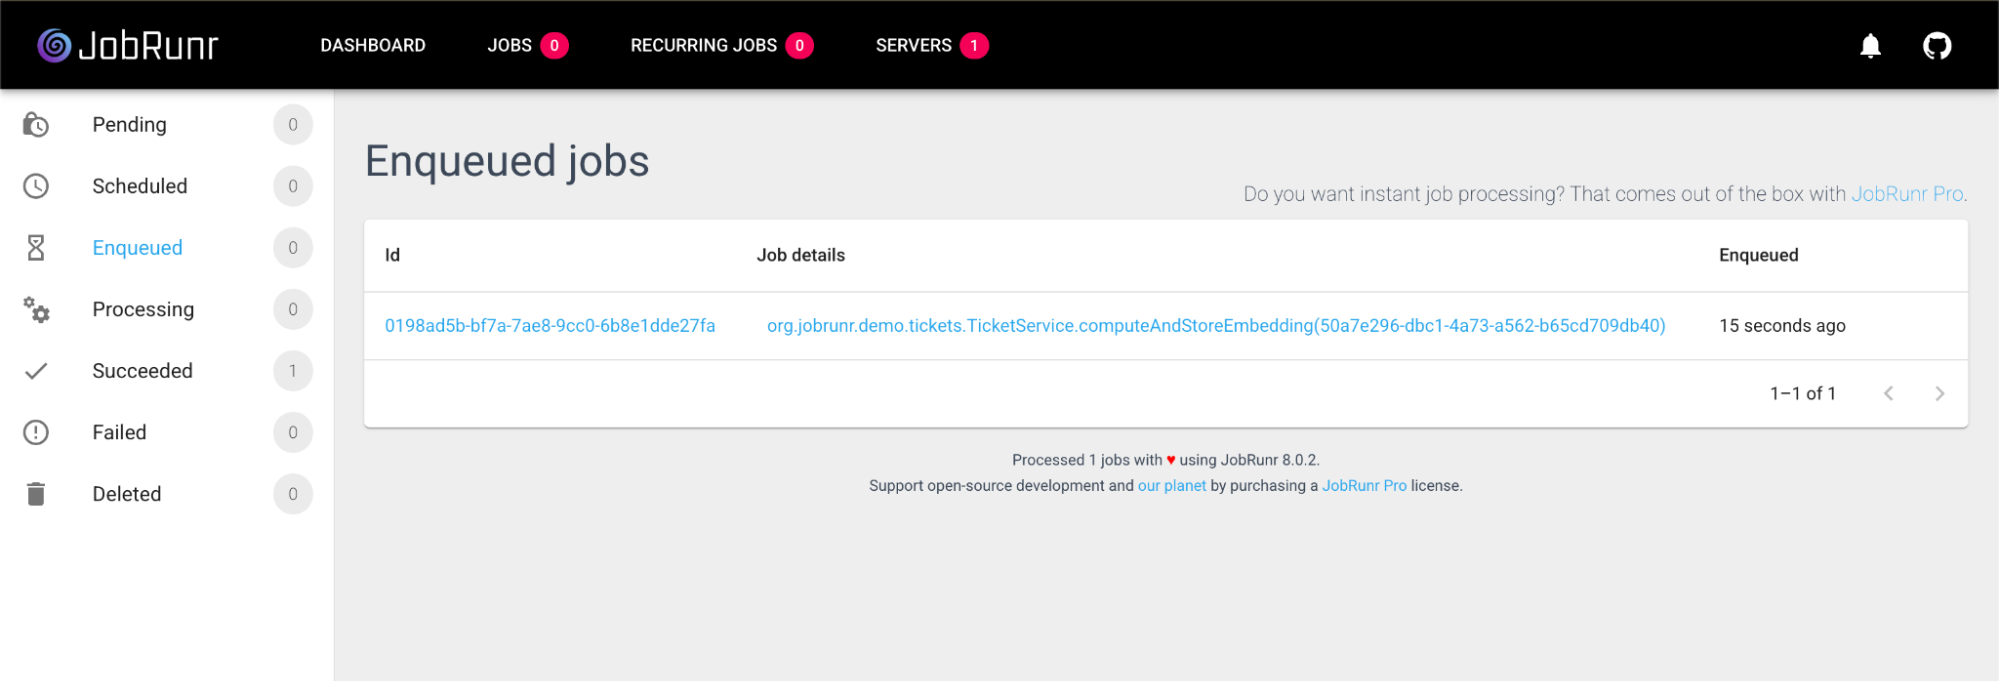The height and width of the screenshot is (682, 1999).
Task: Select the Scheduled clock icon
Action: tap(36, 186)
